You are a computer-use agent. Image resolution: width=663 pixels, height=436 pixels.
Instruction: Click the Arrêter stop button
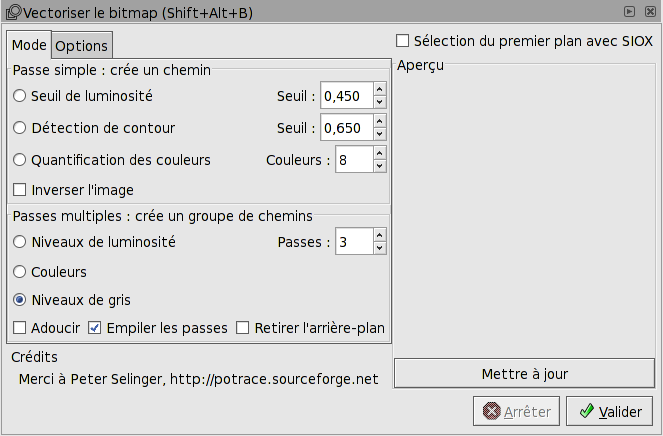pos(516,411)
